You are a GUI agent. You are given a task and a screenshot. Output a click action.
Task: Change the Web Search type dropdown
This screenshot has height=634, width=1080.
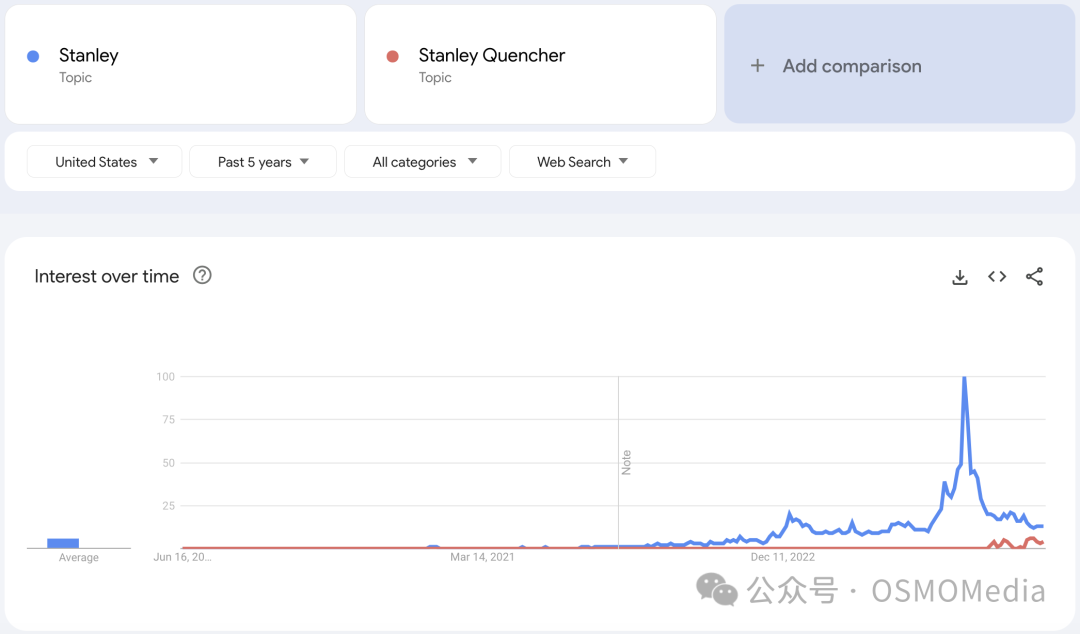click(x=582, y=162)
